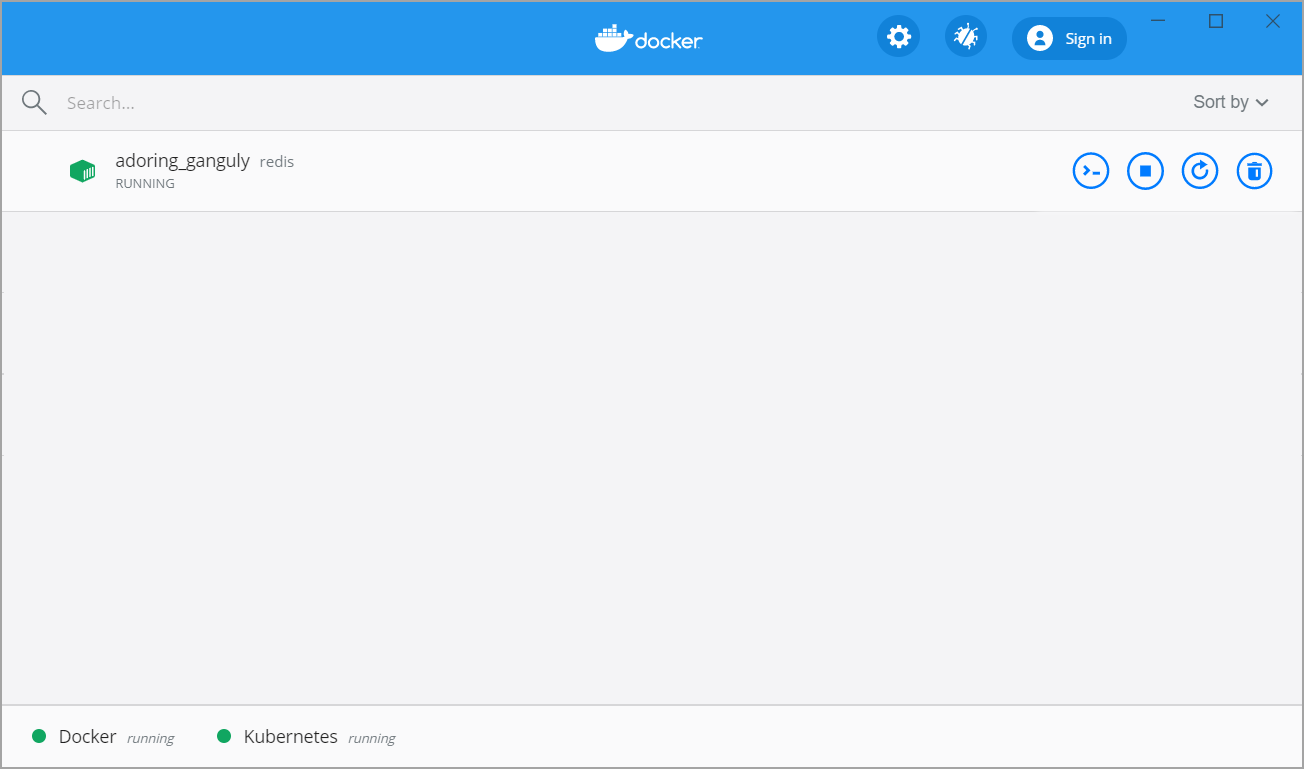Viewport: 1304px width, 769px height.
Task: Stop the adoring_ganguly container
Action: 1145,171
